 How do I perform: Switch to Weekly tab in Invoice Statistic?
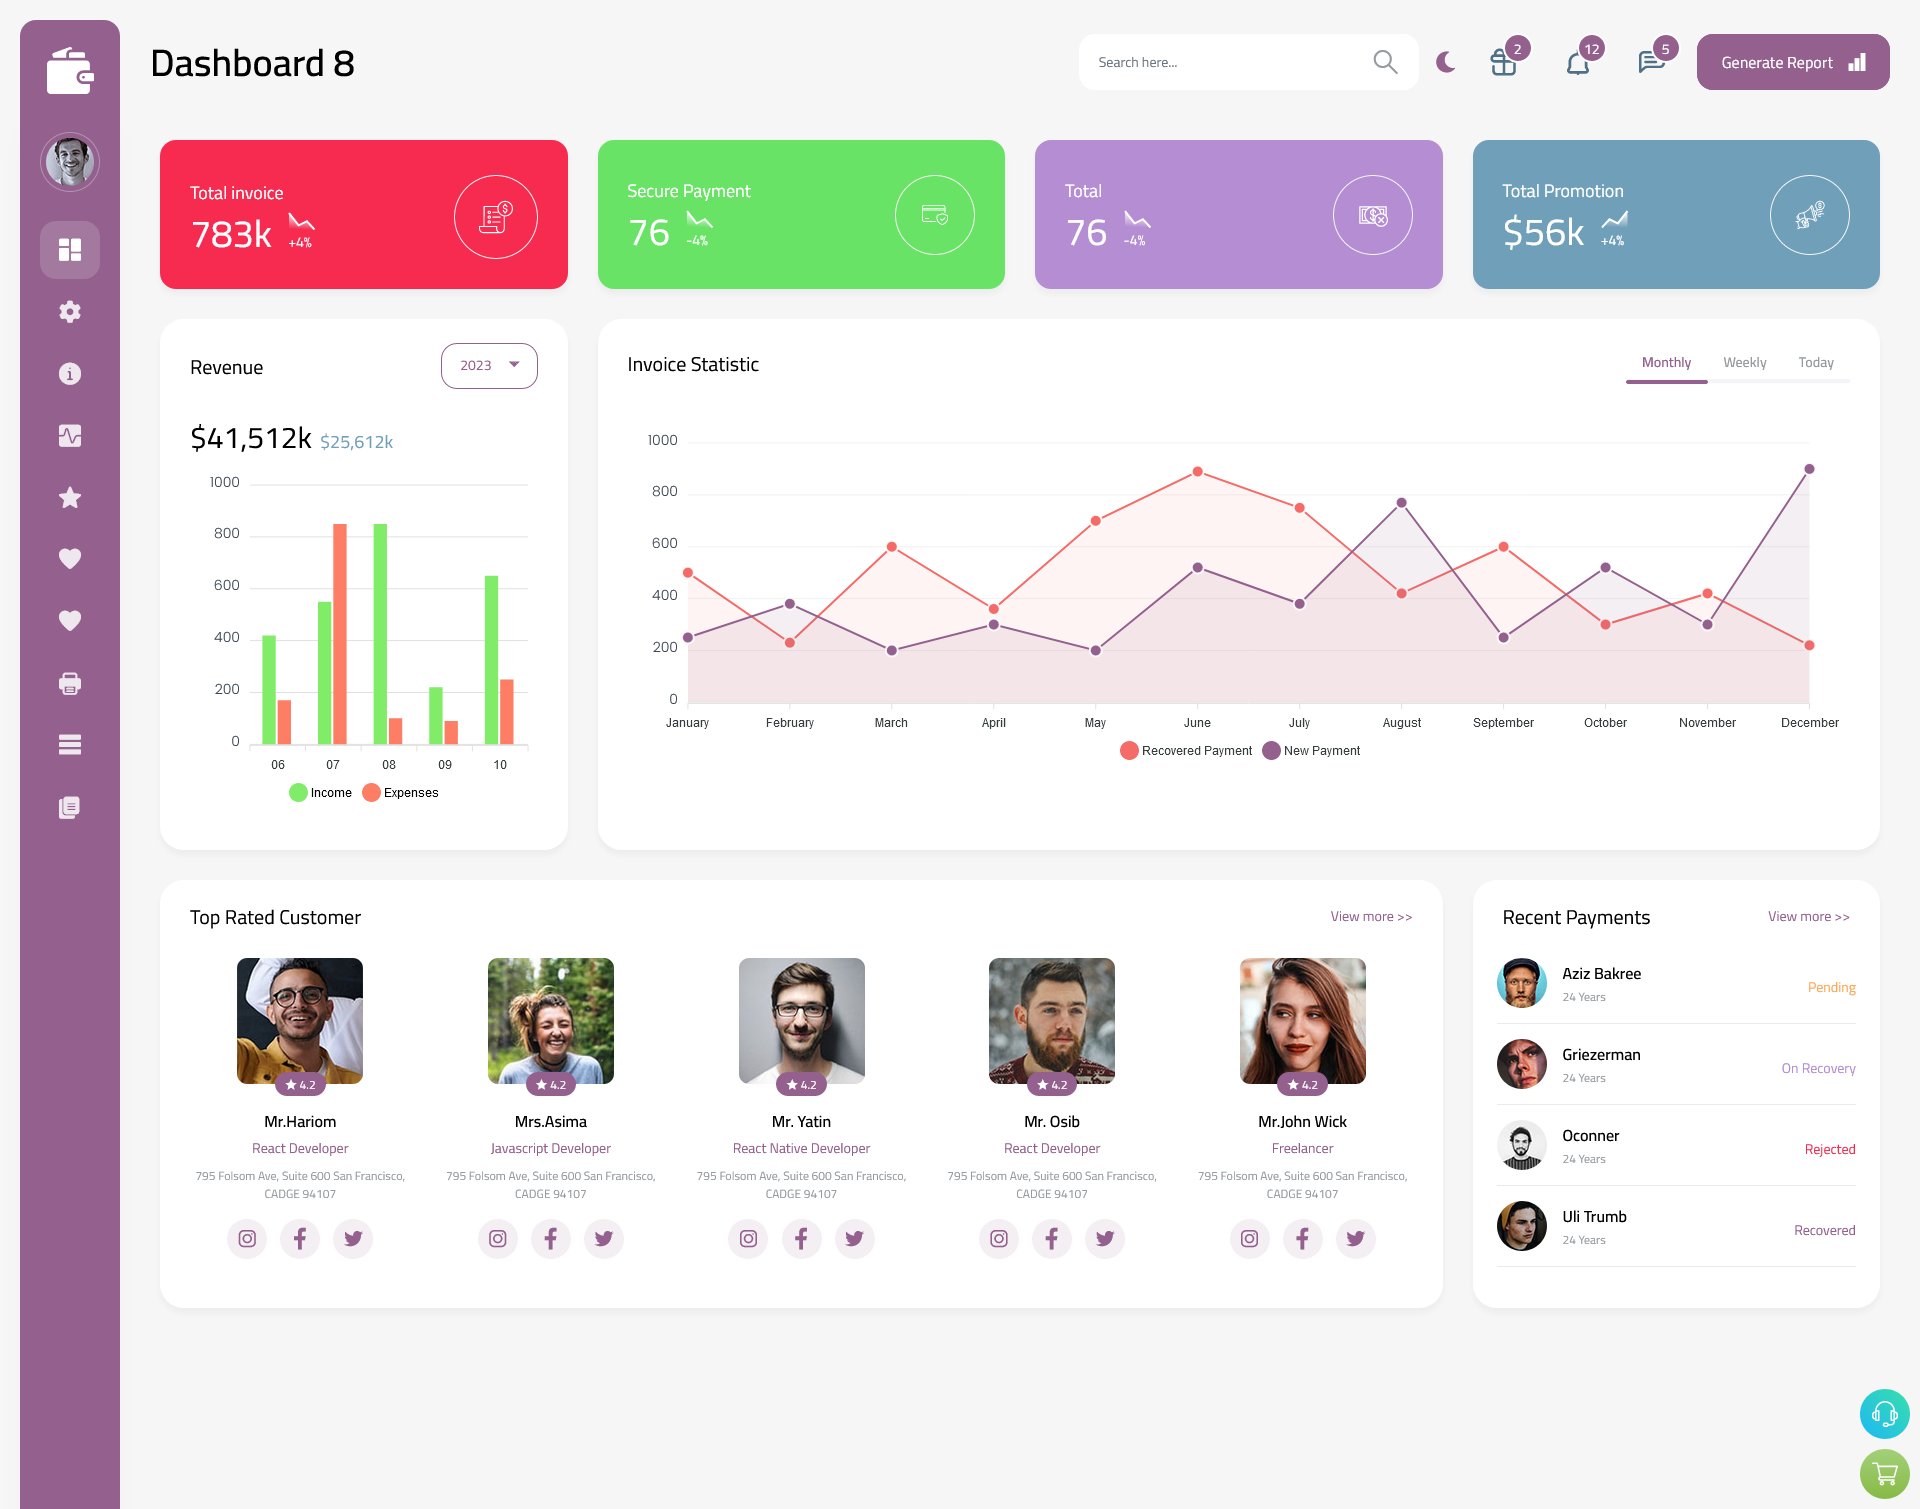[x=1744, y=362]
